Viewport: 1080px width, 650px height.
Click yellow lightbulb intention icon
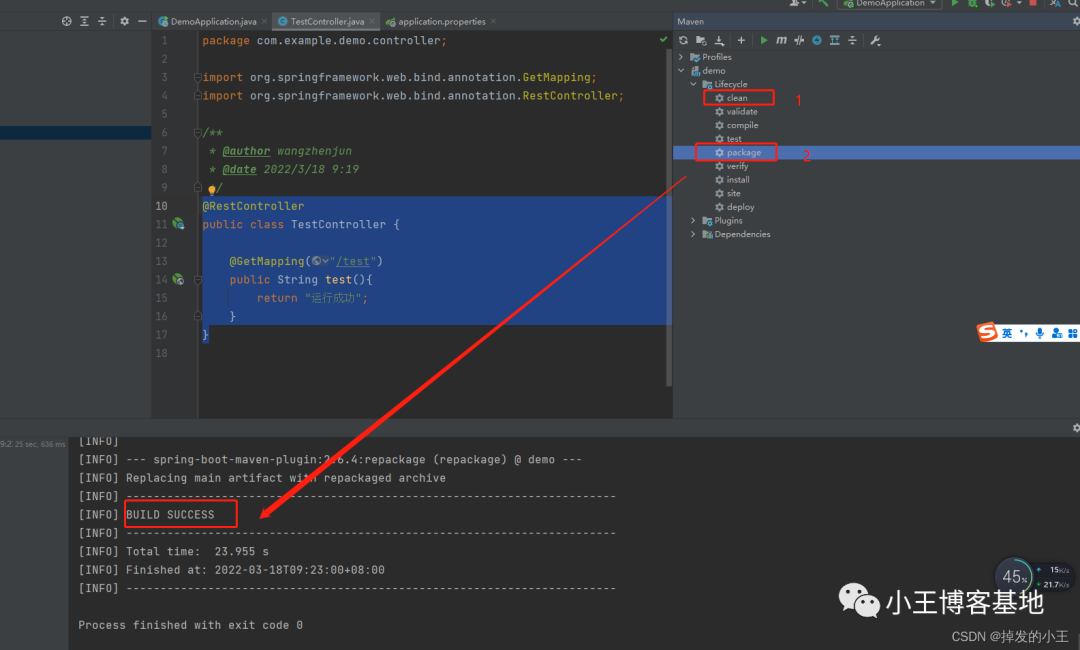click(211, 189)
